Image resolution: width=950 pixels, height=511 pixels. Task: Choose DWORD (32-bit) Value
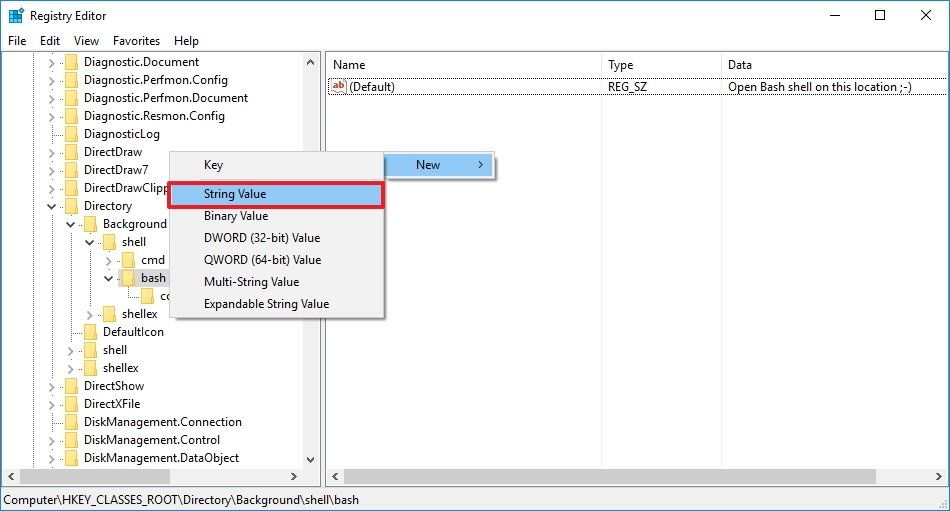coord(276,238)
